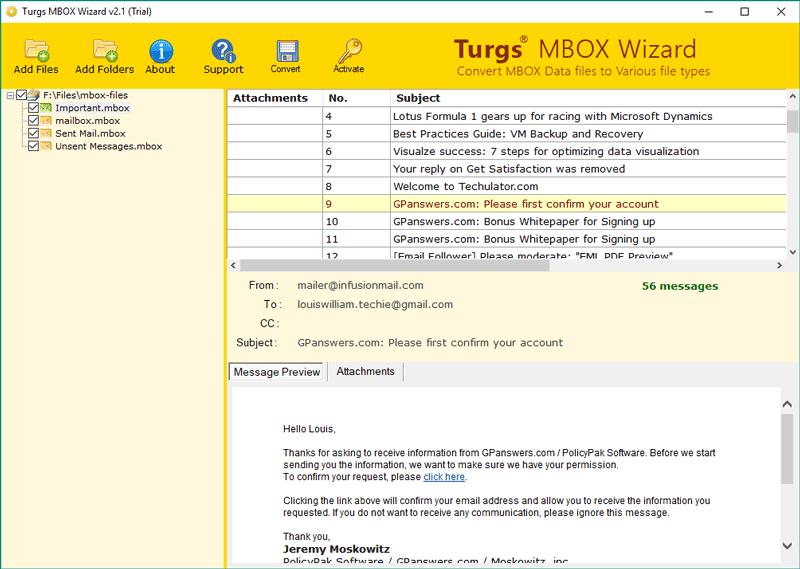Select email 'Lotus Formula 1 gears up for racing'
The image size is (800, 569).
[x=507, y=116]
